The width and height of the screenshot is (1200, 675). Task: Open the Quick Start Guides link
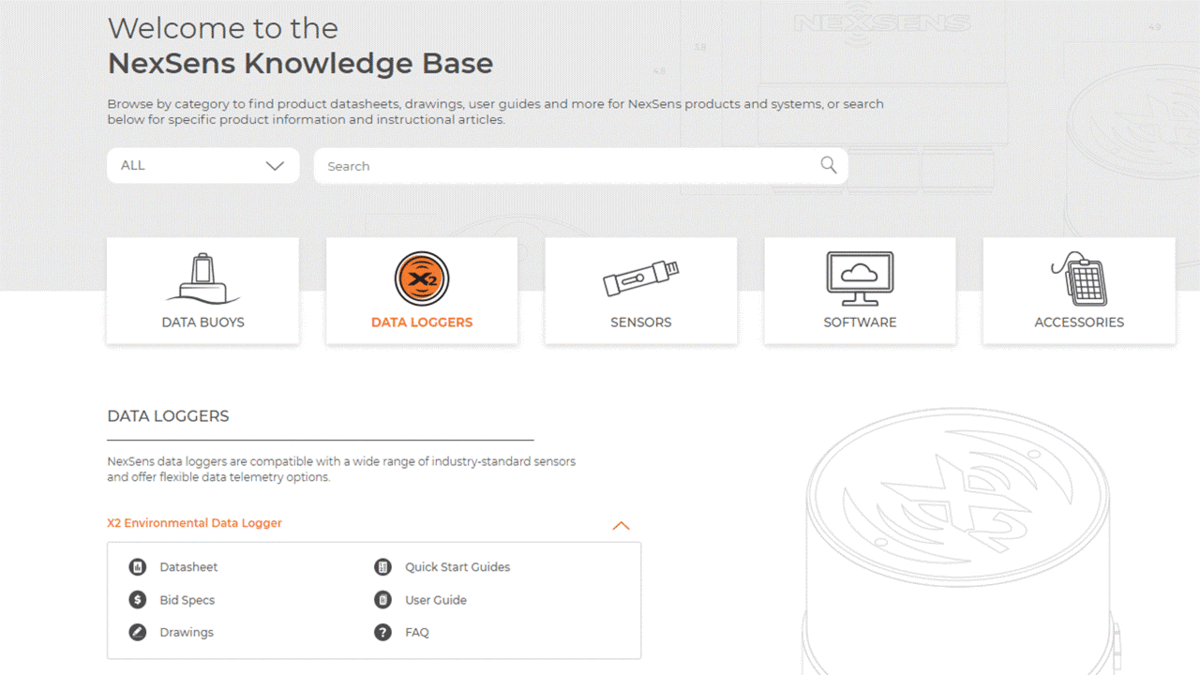[457, 567]
